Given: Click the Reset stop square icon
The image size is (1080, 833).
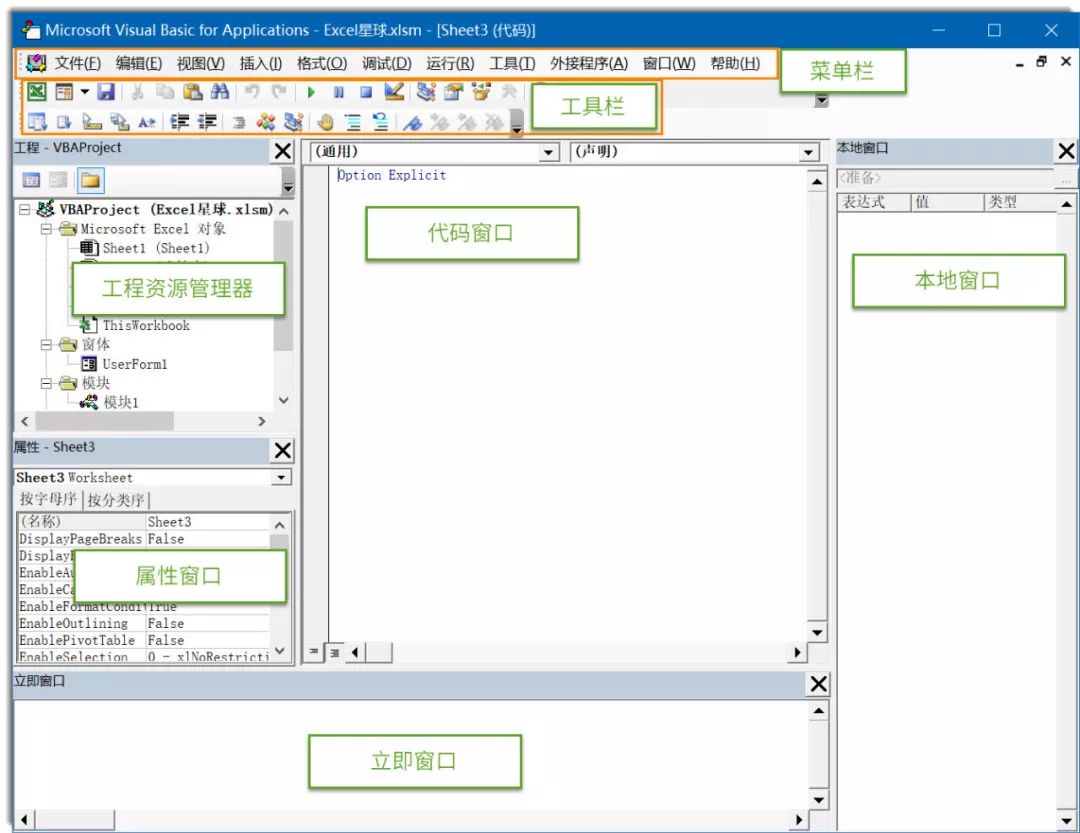Looking at the screenshot, I should coord(366,92).
